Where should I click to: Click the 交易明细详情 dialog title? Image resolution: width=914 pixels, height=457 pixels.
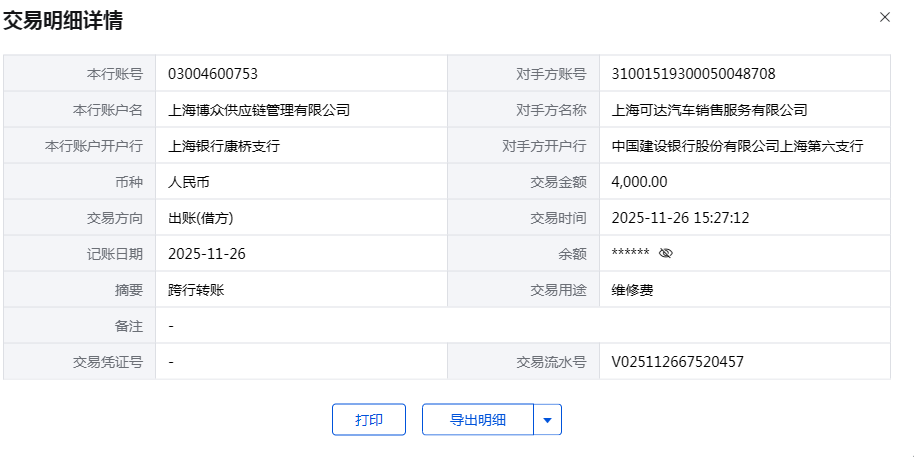point(64,20)
